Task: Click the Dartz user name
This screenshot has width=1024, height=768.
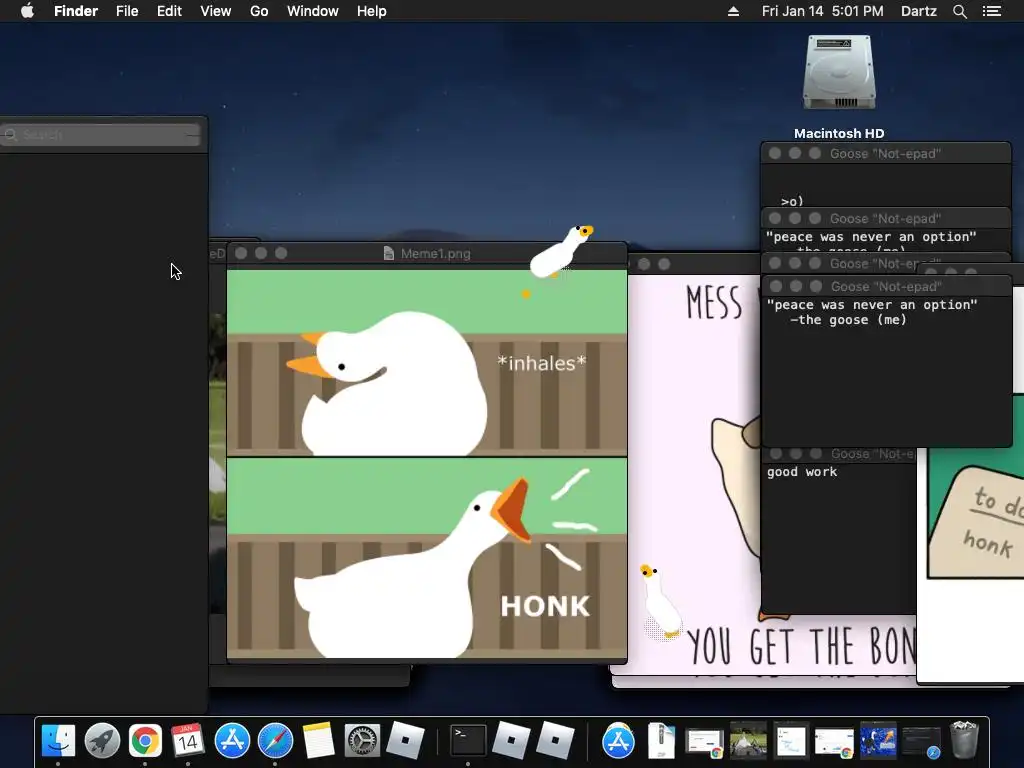Action: coord(919,11)
